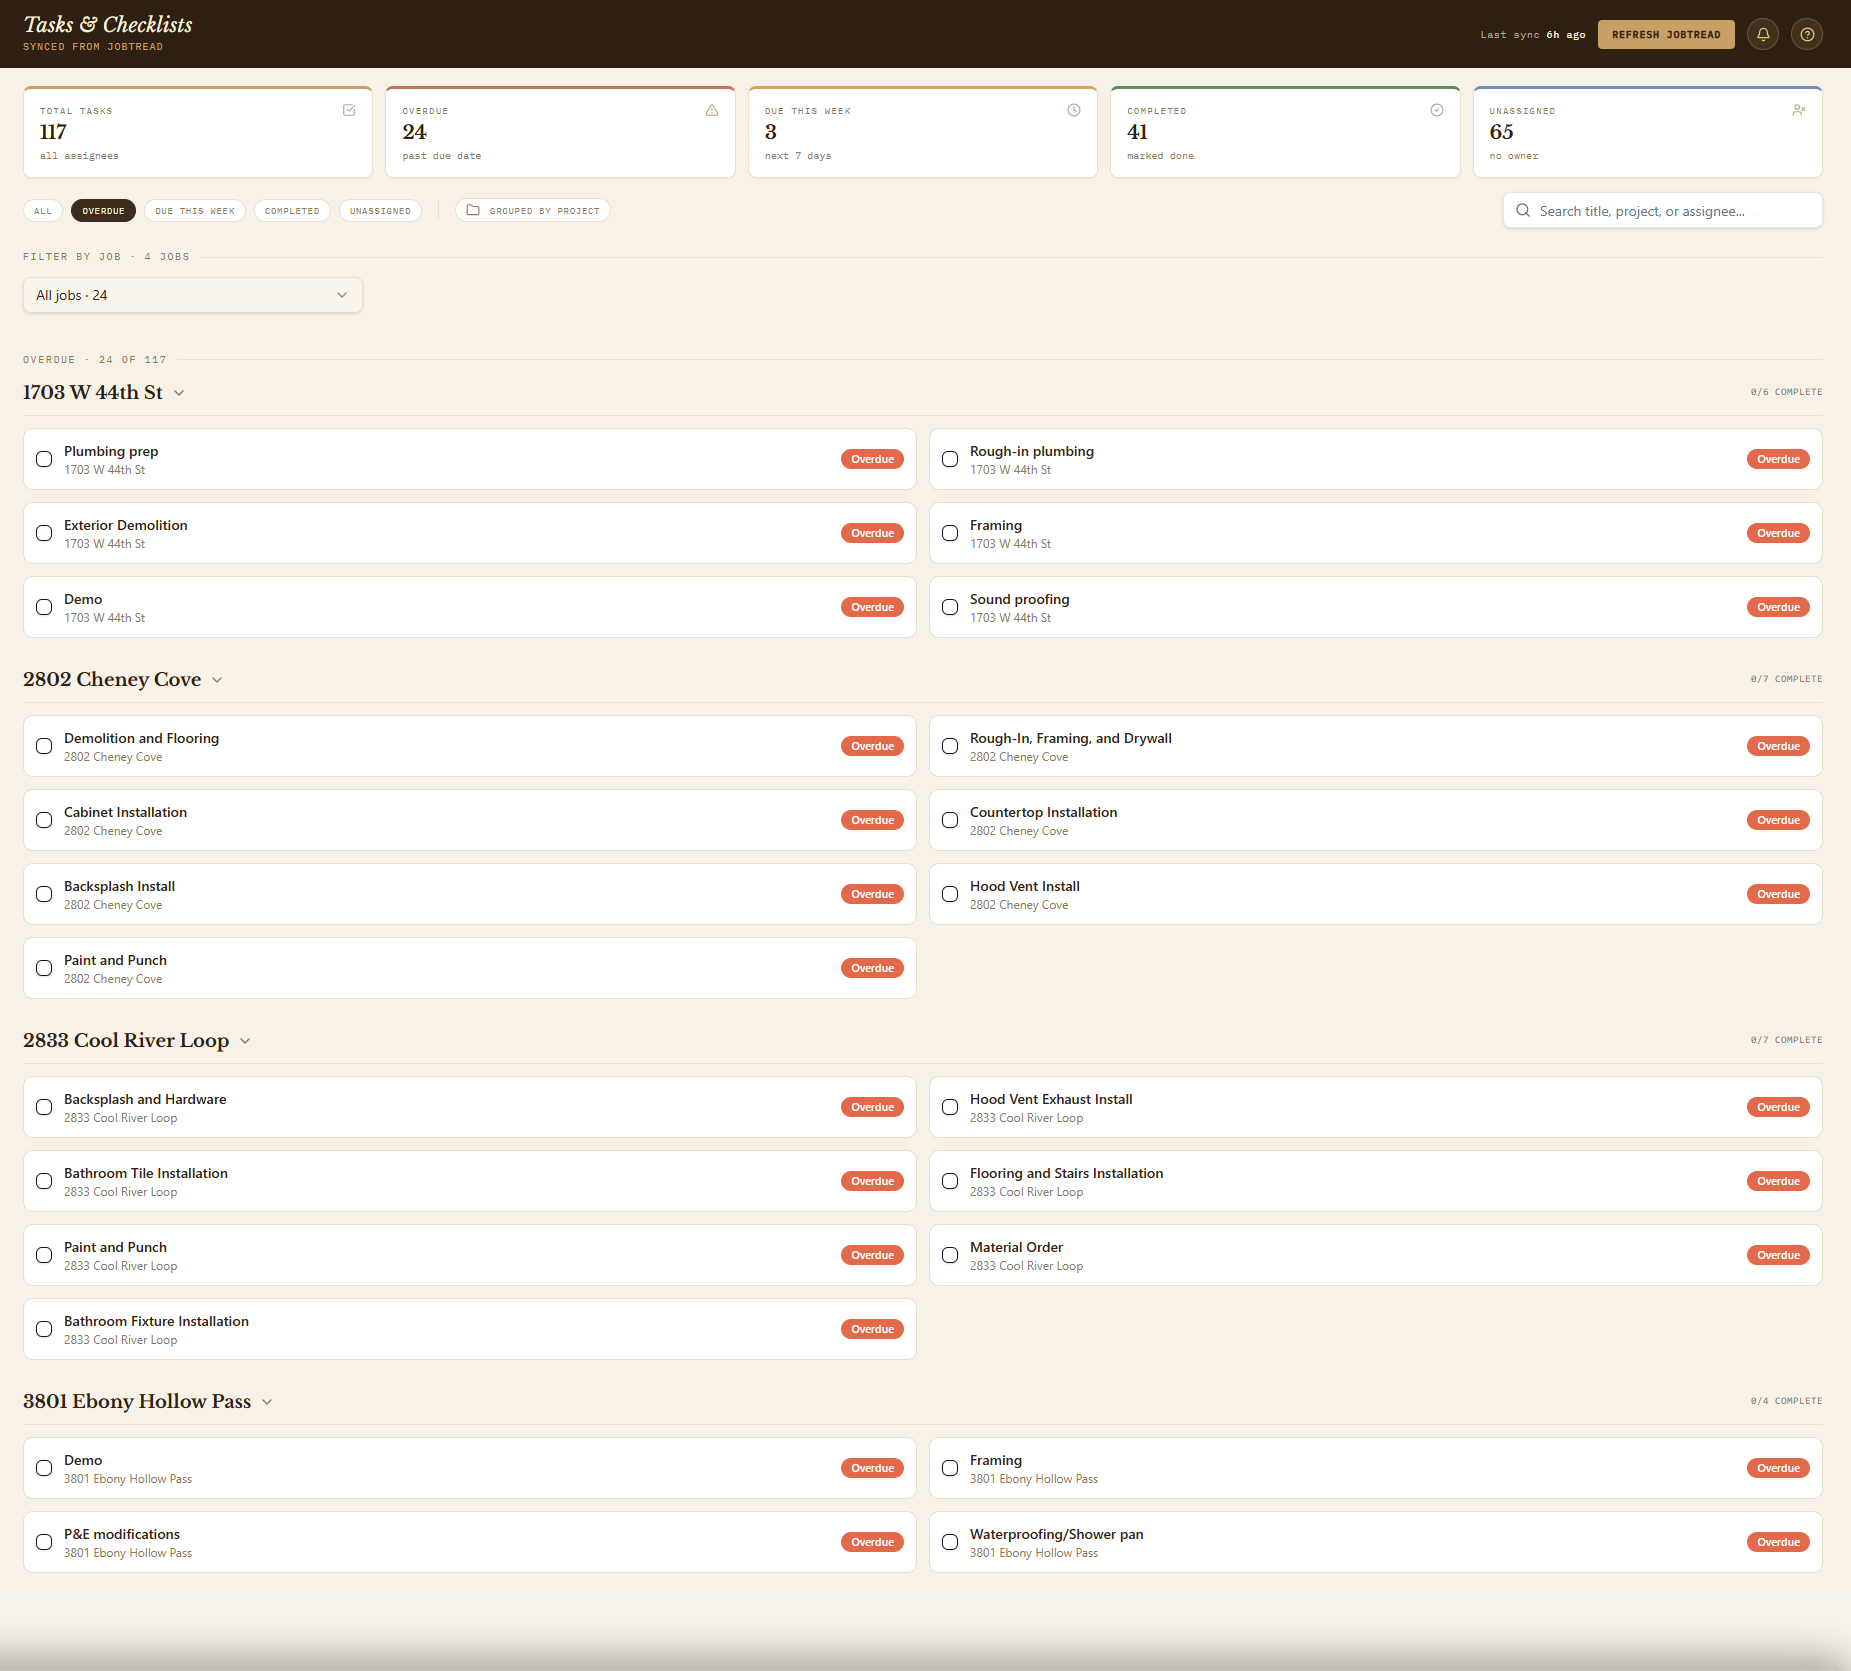
Task: Check the Demolition and Flooring task
Action: [44, 746]
